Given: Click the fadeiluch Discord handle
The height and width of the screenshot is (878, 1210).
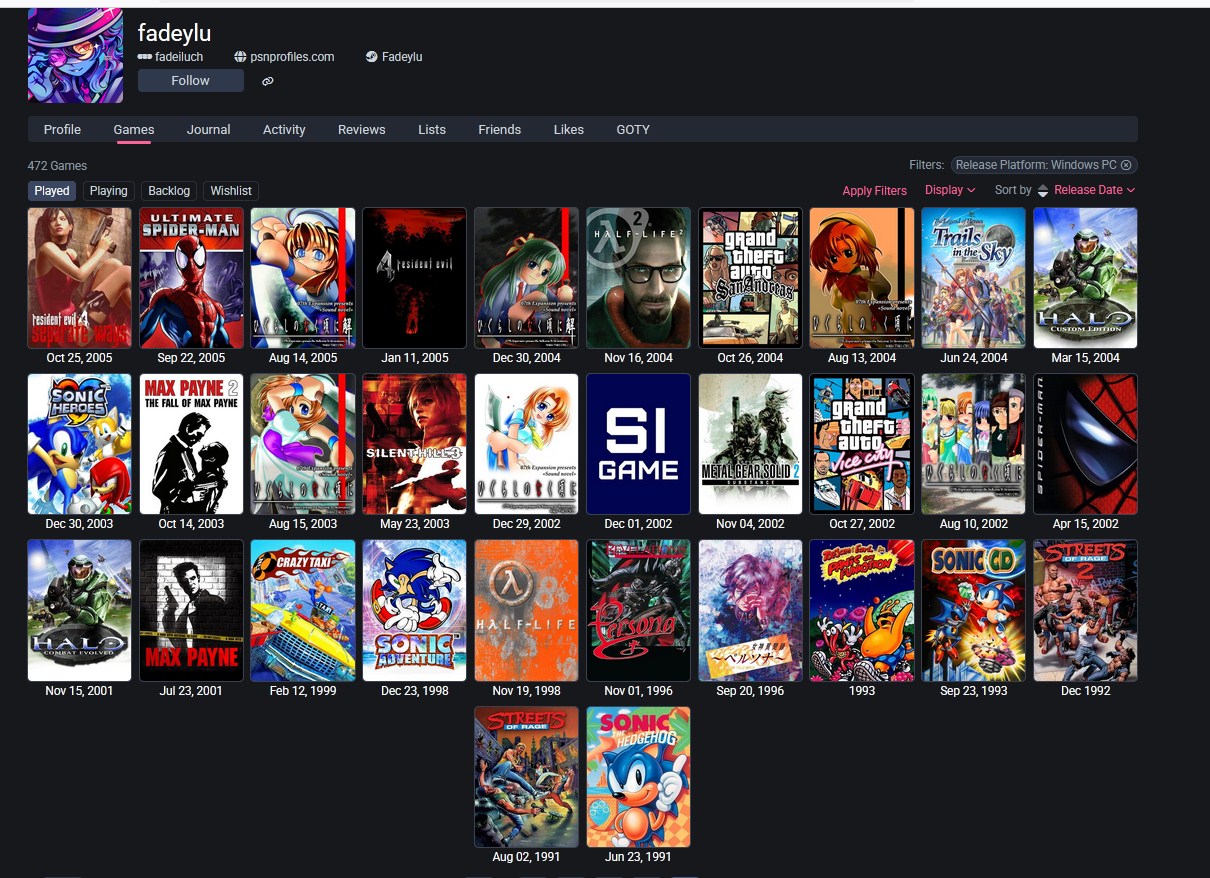Looking at the screenshot, I should coord(179,57).
